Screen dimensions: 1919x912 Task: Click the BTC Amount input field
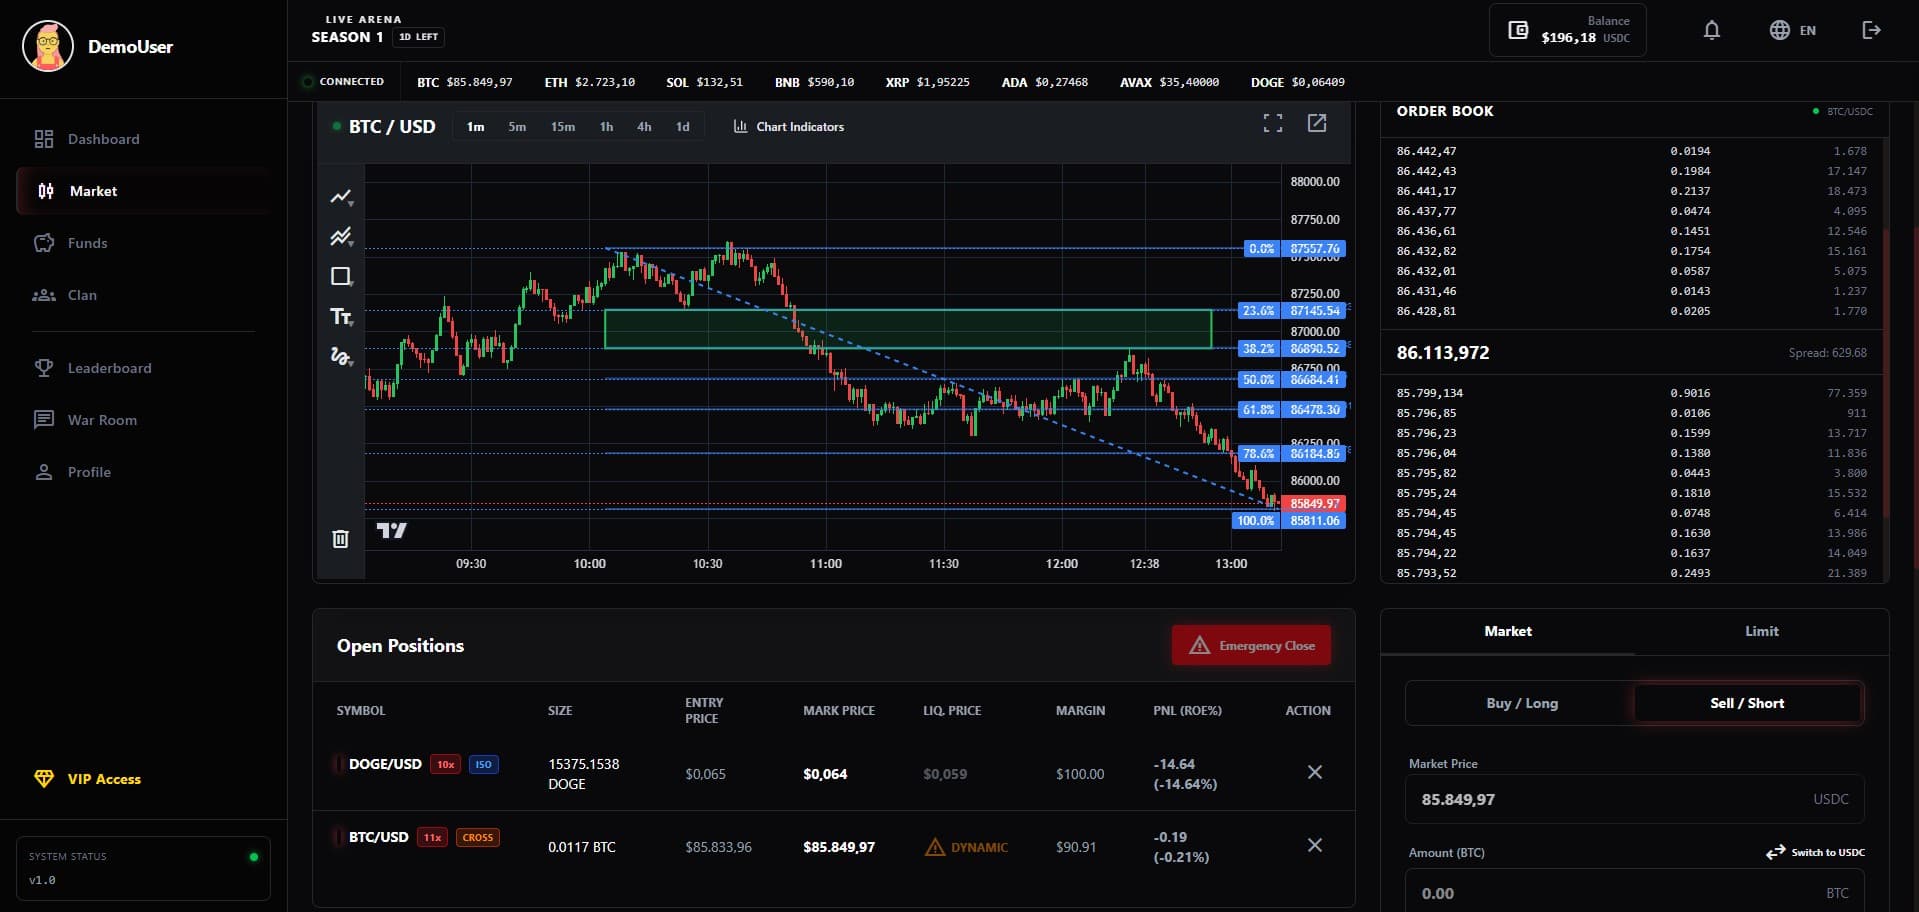point(1634,892)
